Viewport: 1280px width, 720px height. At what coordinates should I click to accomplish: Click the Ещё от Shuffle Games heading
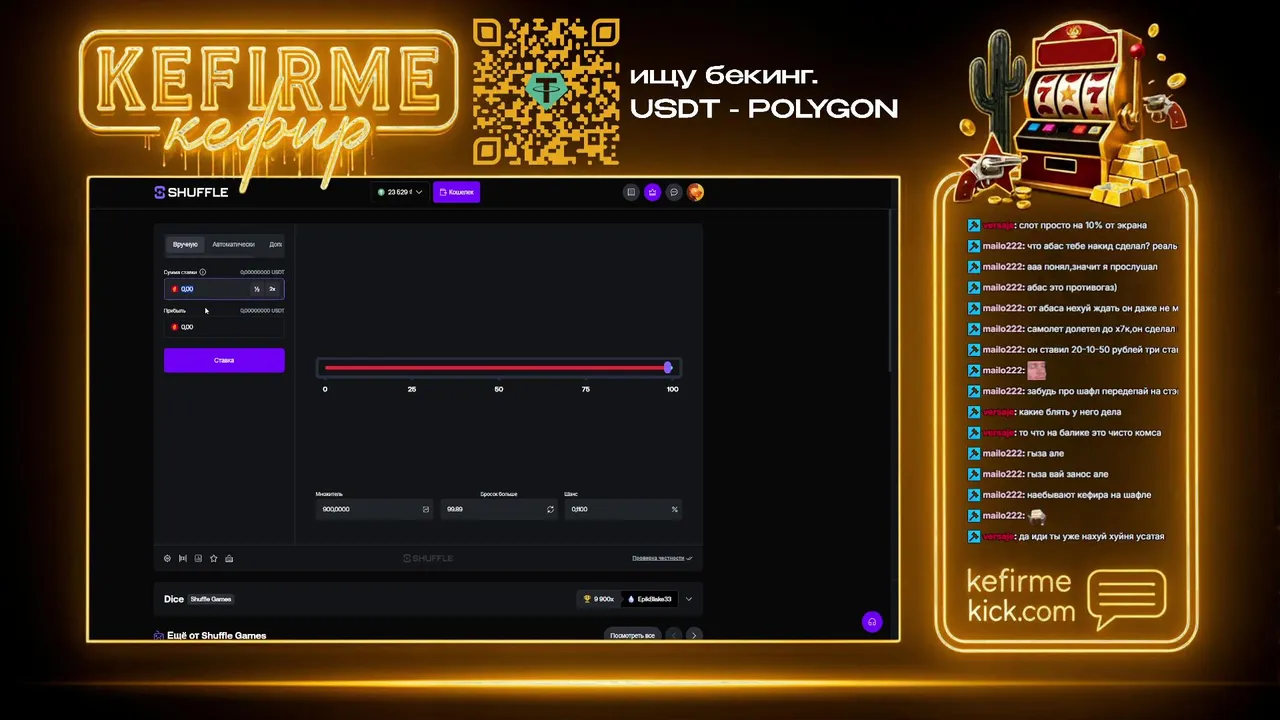click(x=216, y=636)
